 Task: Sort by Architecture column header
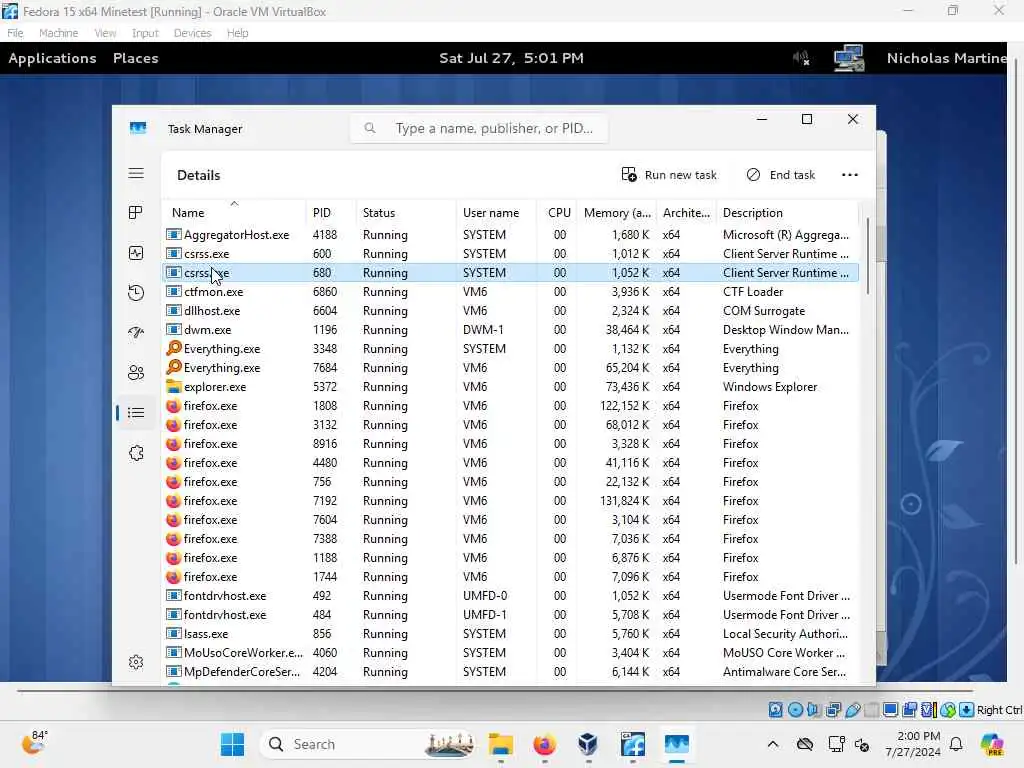(x=686, y=213)
